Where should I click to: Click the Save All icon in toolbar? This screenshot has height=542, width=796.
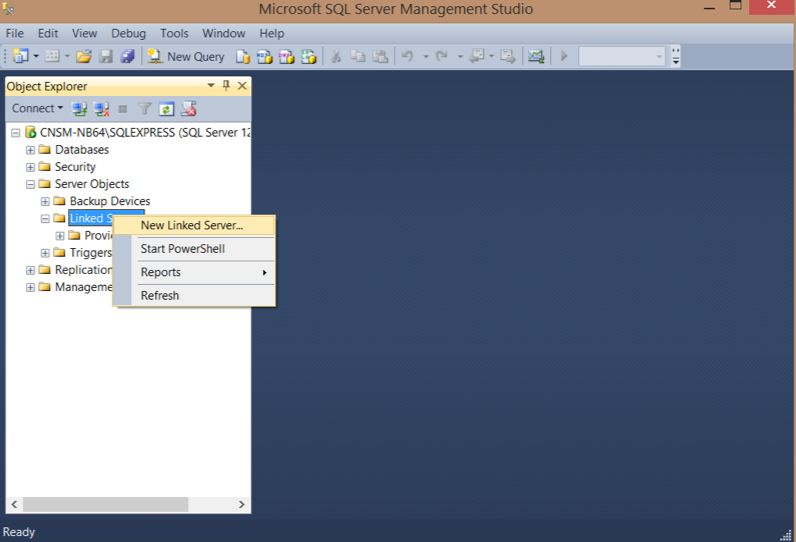click(127, 56)
